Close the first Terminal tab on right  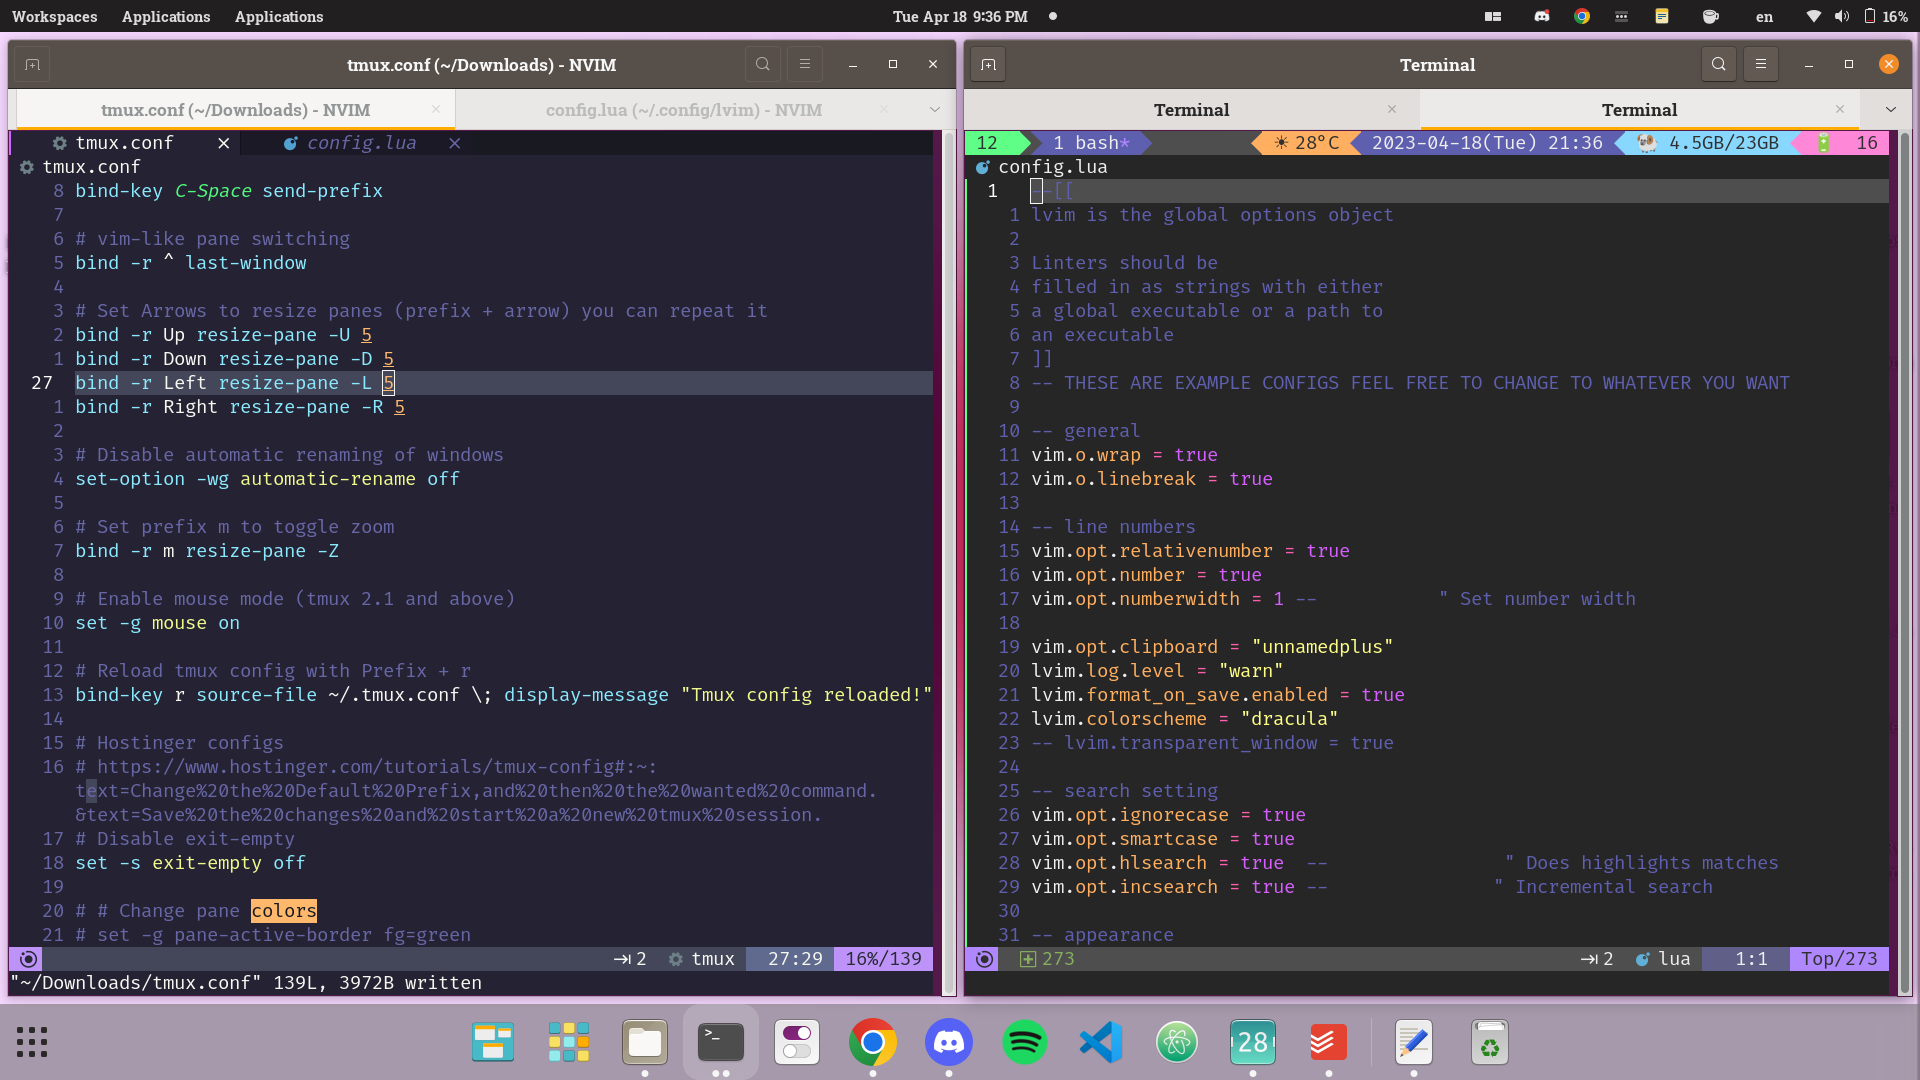[x=1392, y=109]
